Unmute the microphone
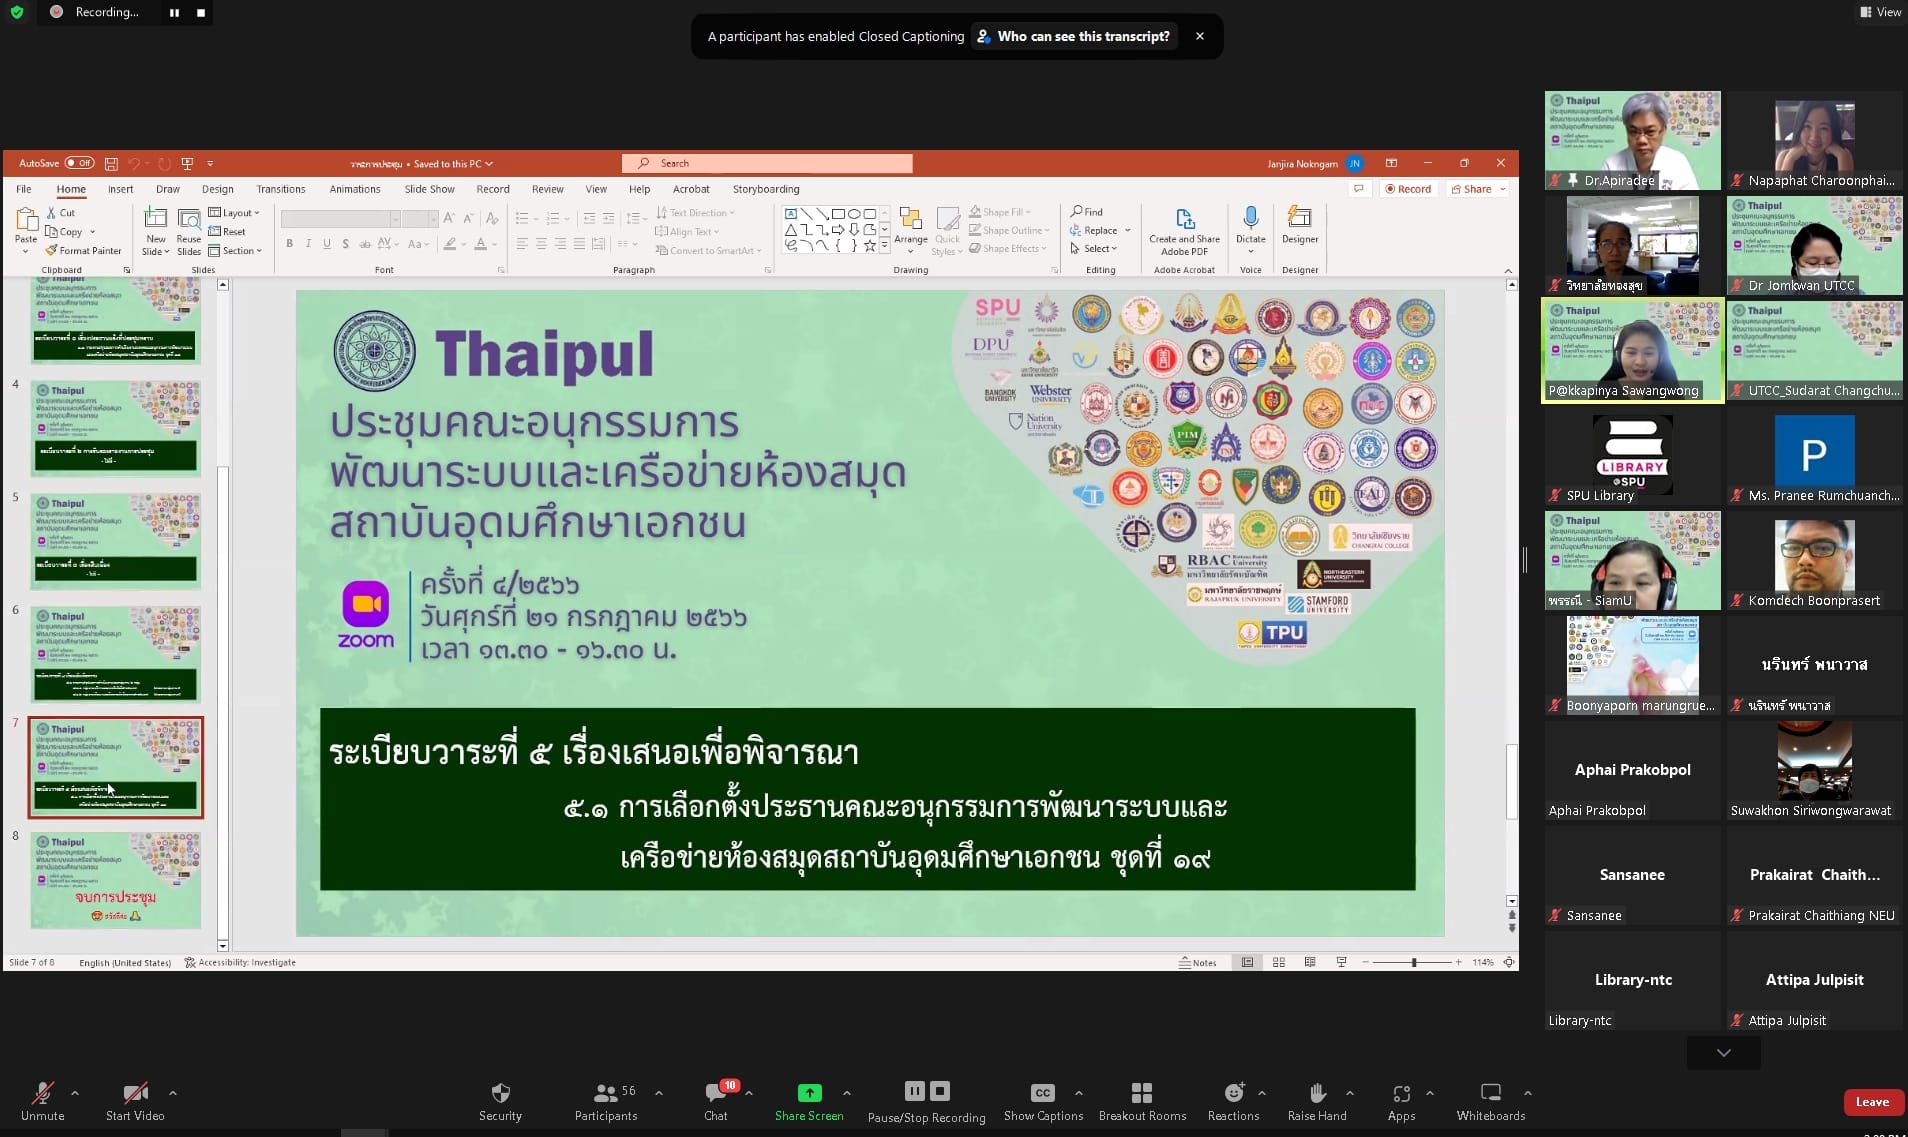Image resolution: width=1908 pixels, height=1137 pixels. [x=42, y=1093]
